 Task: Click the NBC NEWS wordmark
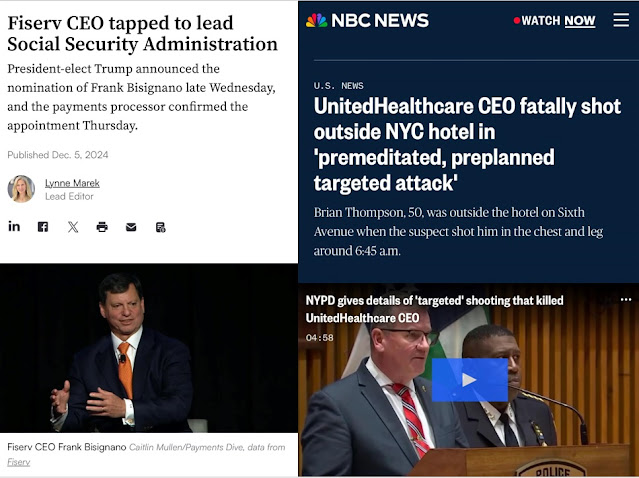tap(380, 20)
